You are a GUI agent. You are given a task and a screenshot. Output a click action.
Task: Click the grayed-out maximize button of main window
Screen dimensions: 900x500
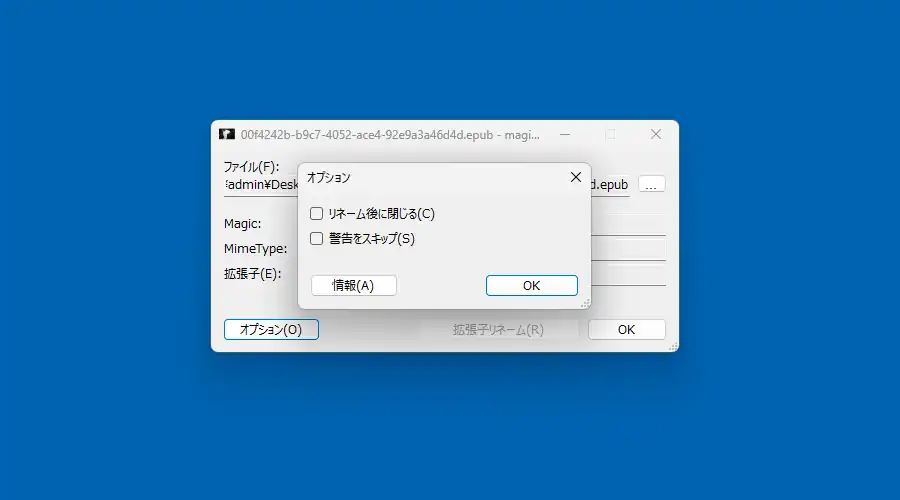[610, 134]
